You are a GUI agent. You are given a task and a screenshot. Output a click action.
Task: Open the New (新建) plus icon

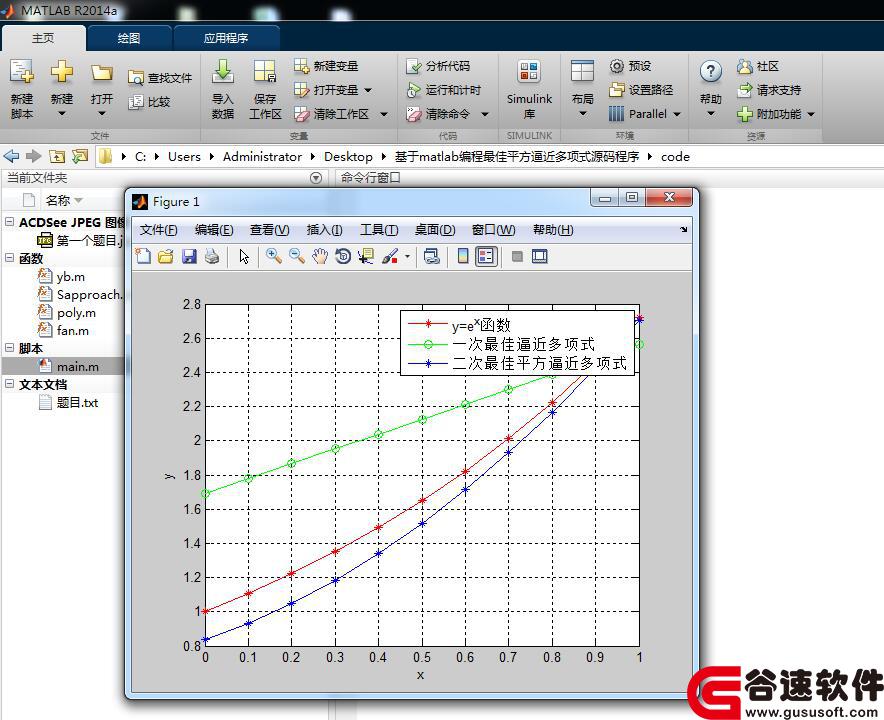point(61,72)
